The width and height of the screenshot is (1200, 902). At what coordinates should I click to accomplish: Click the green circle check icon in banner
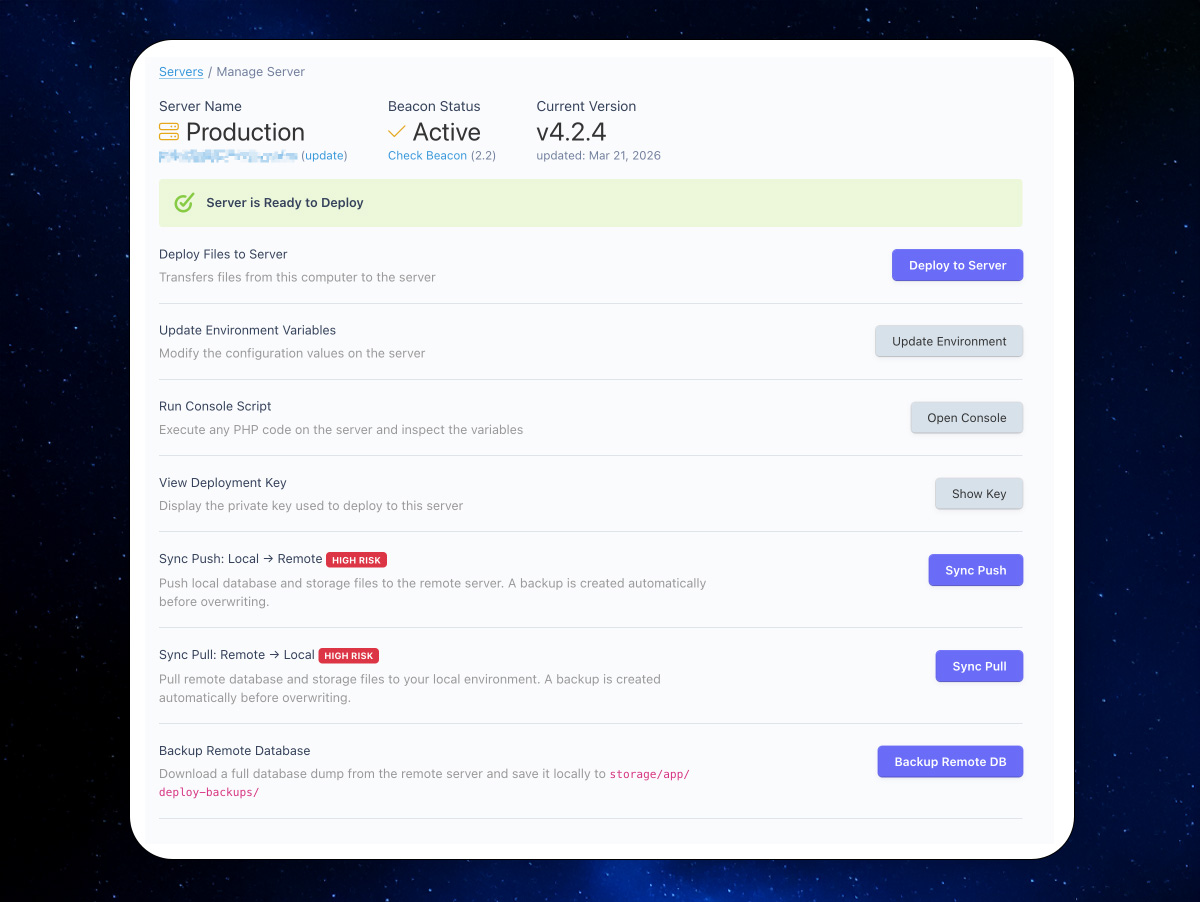pos(184,203)
